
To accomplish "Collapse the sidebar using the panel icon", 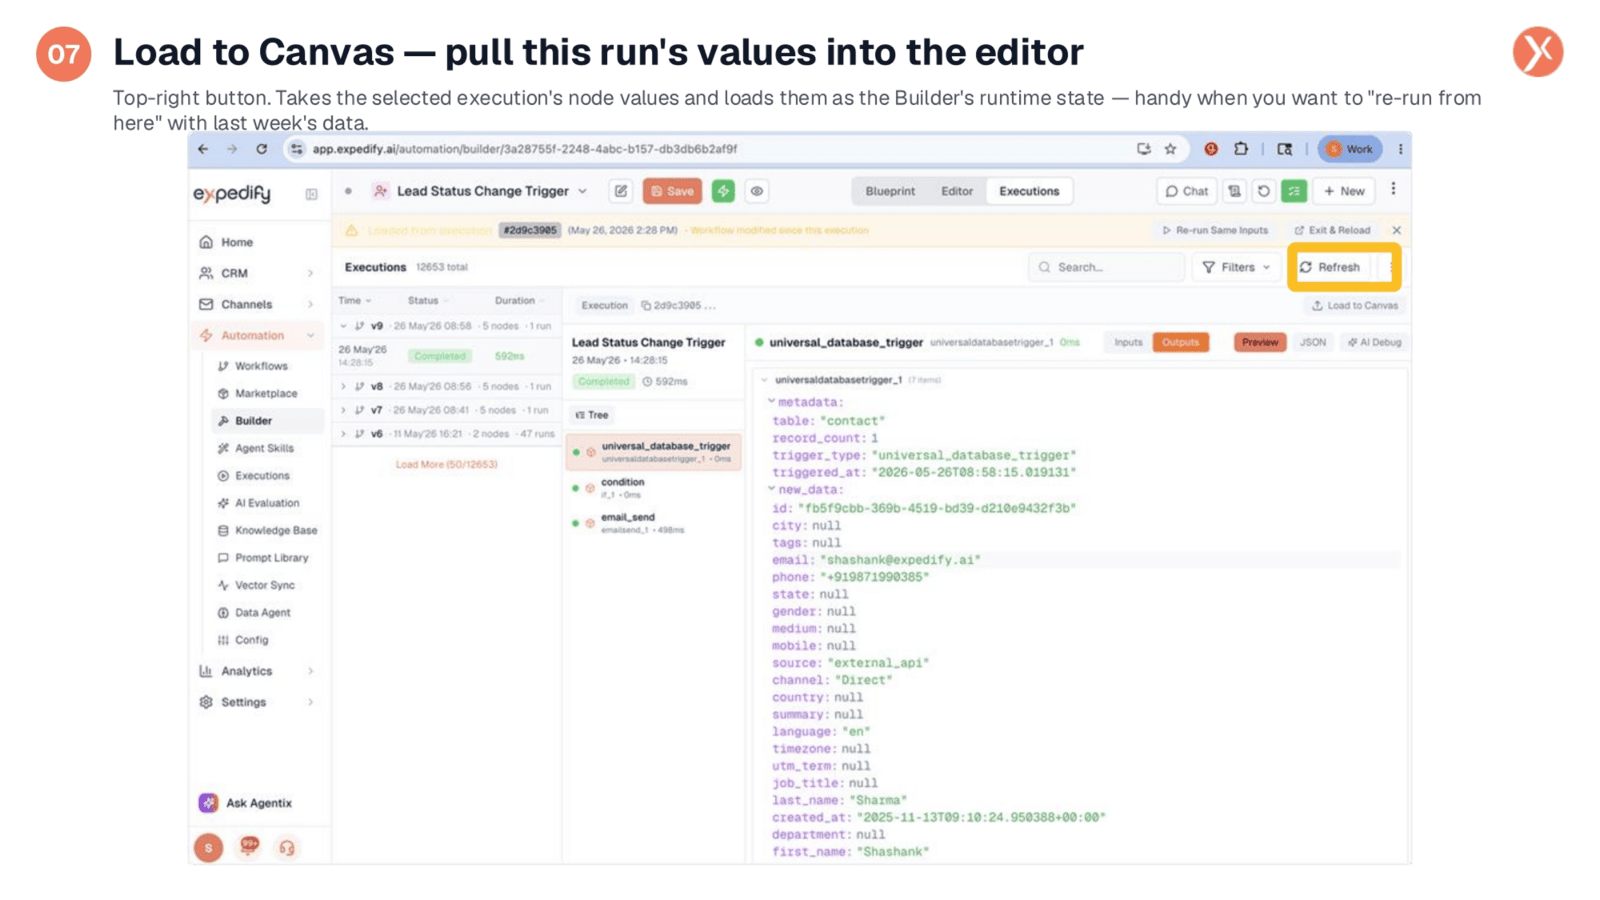I will point(311,194).
